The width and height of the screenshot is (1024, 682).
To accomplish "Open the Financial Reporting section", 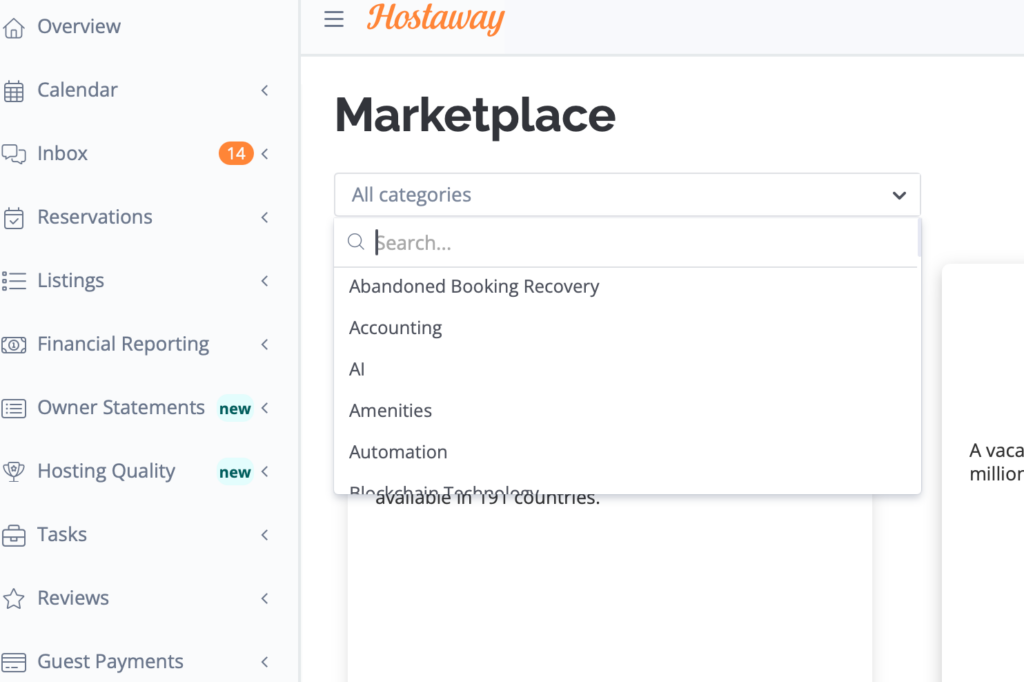I will [123, 344].
